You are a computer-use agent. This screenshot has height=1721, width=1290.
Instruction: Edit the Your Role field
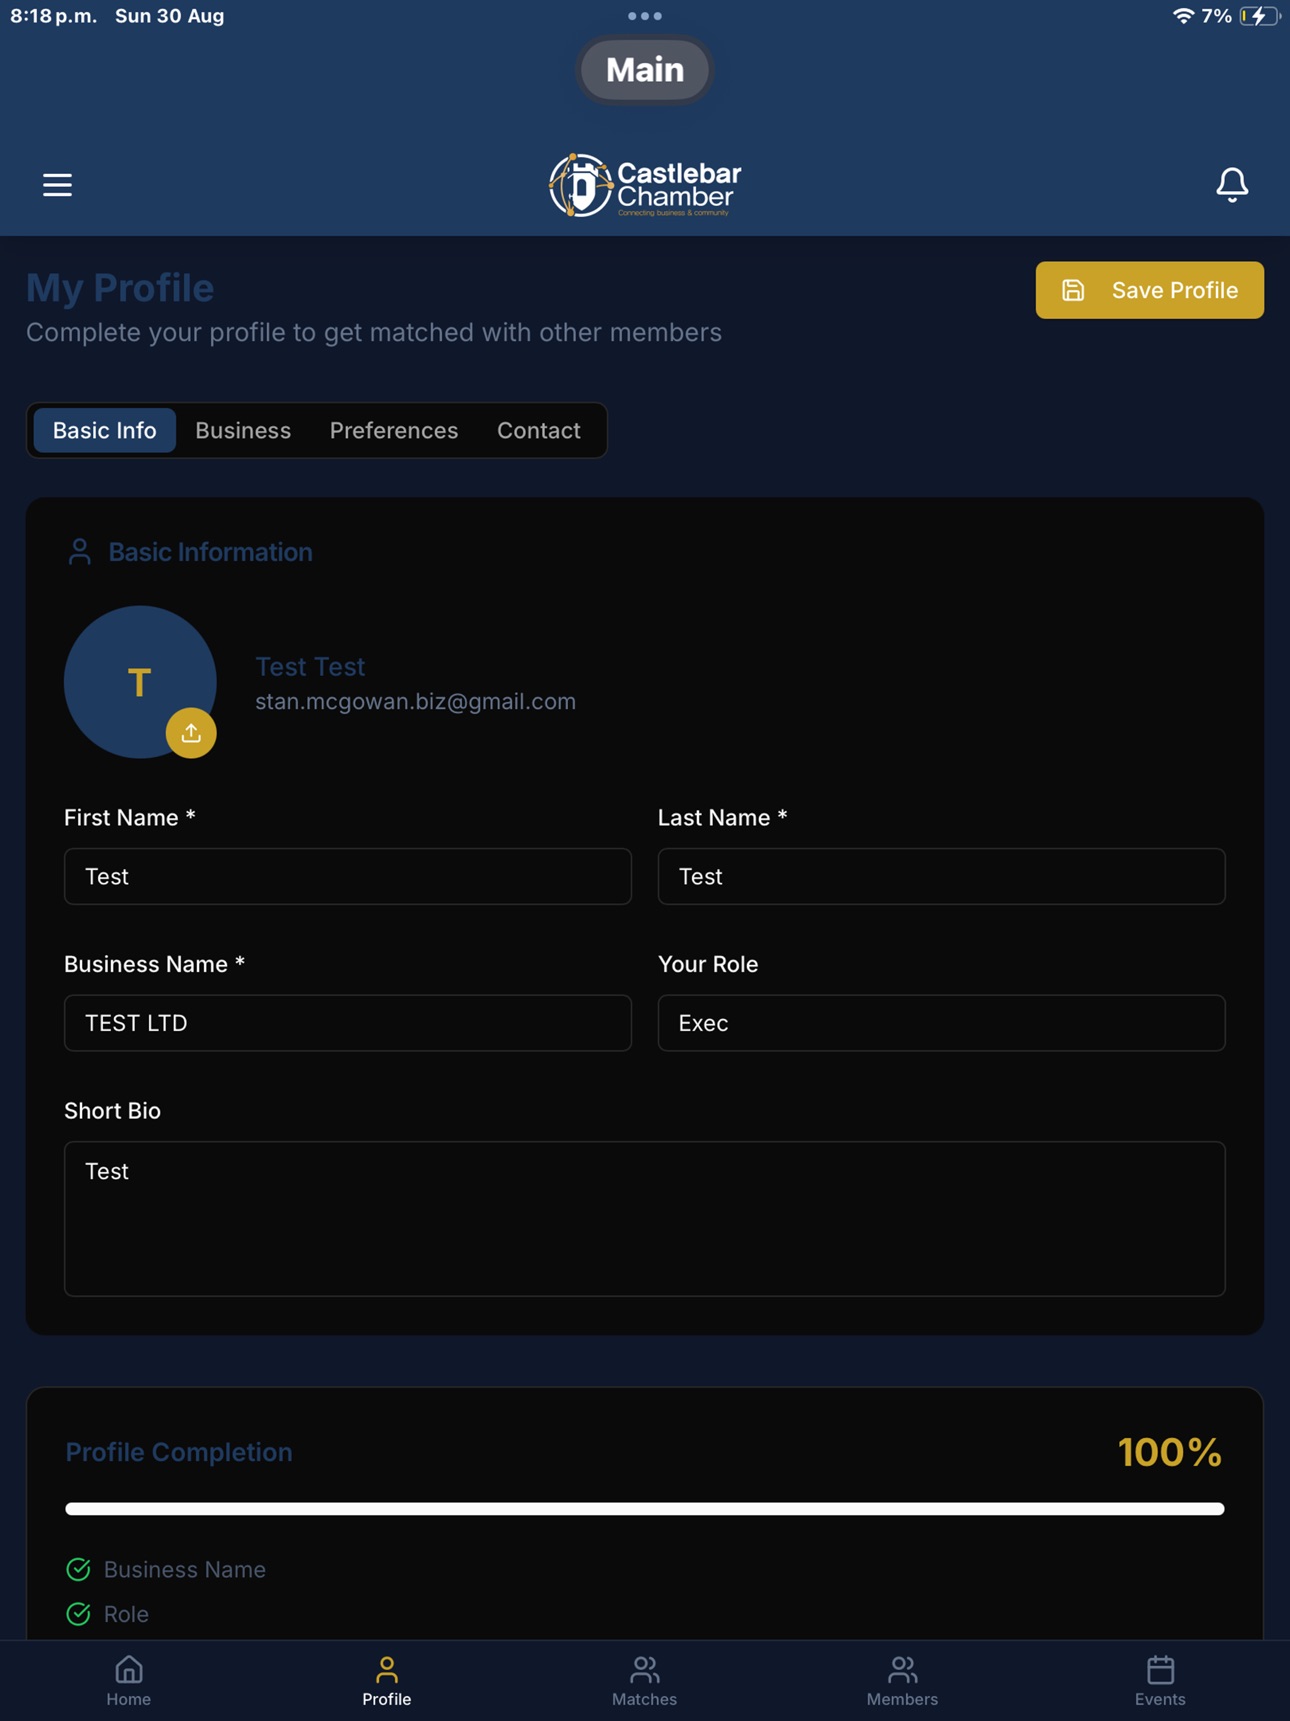941,1023
